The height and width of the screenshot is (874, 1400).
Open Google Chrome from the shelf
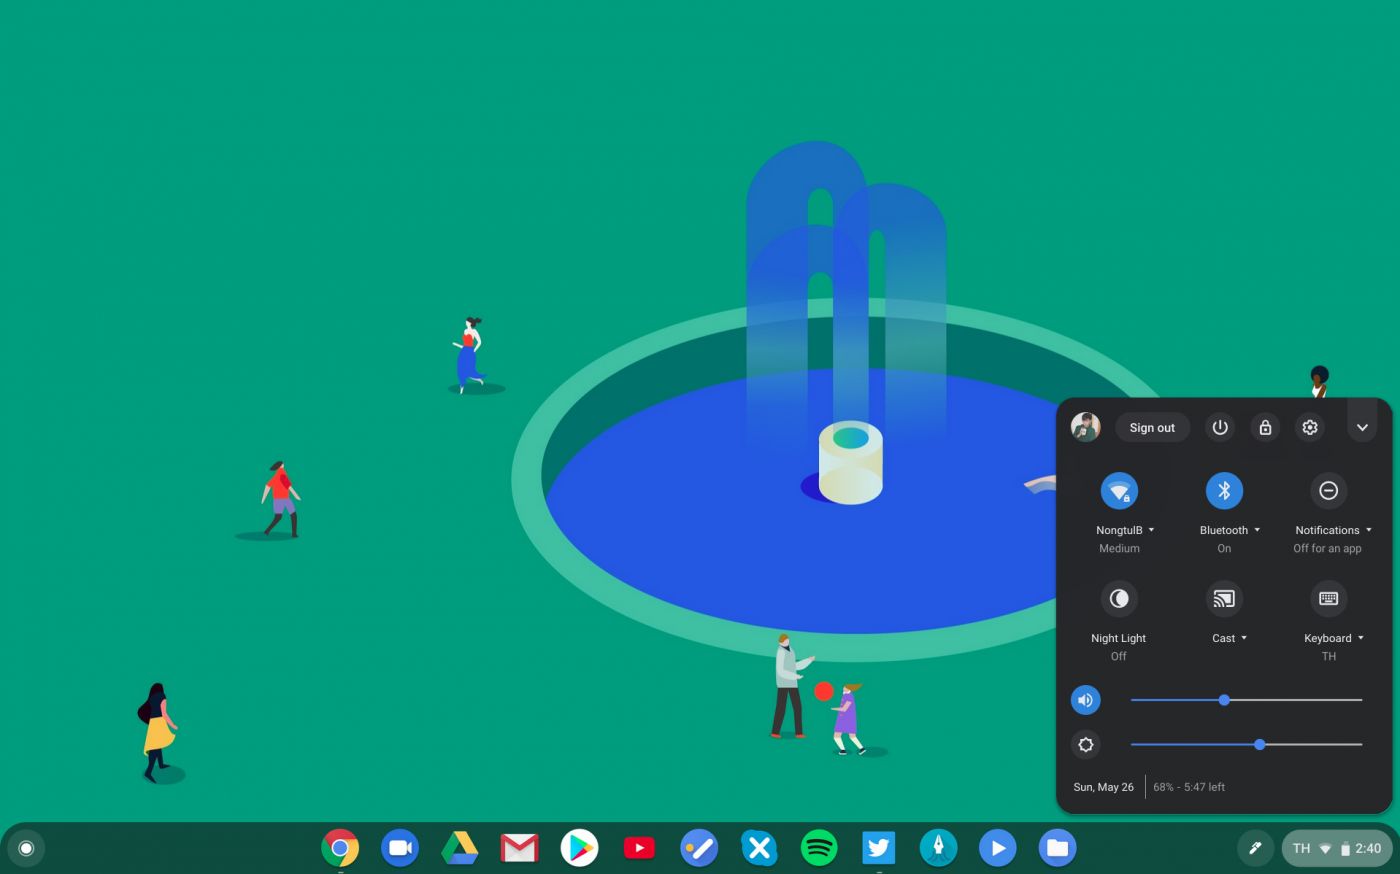(340, 848)
